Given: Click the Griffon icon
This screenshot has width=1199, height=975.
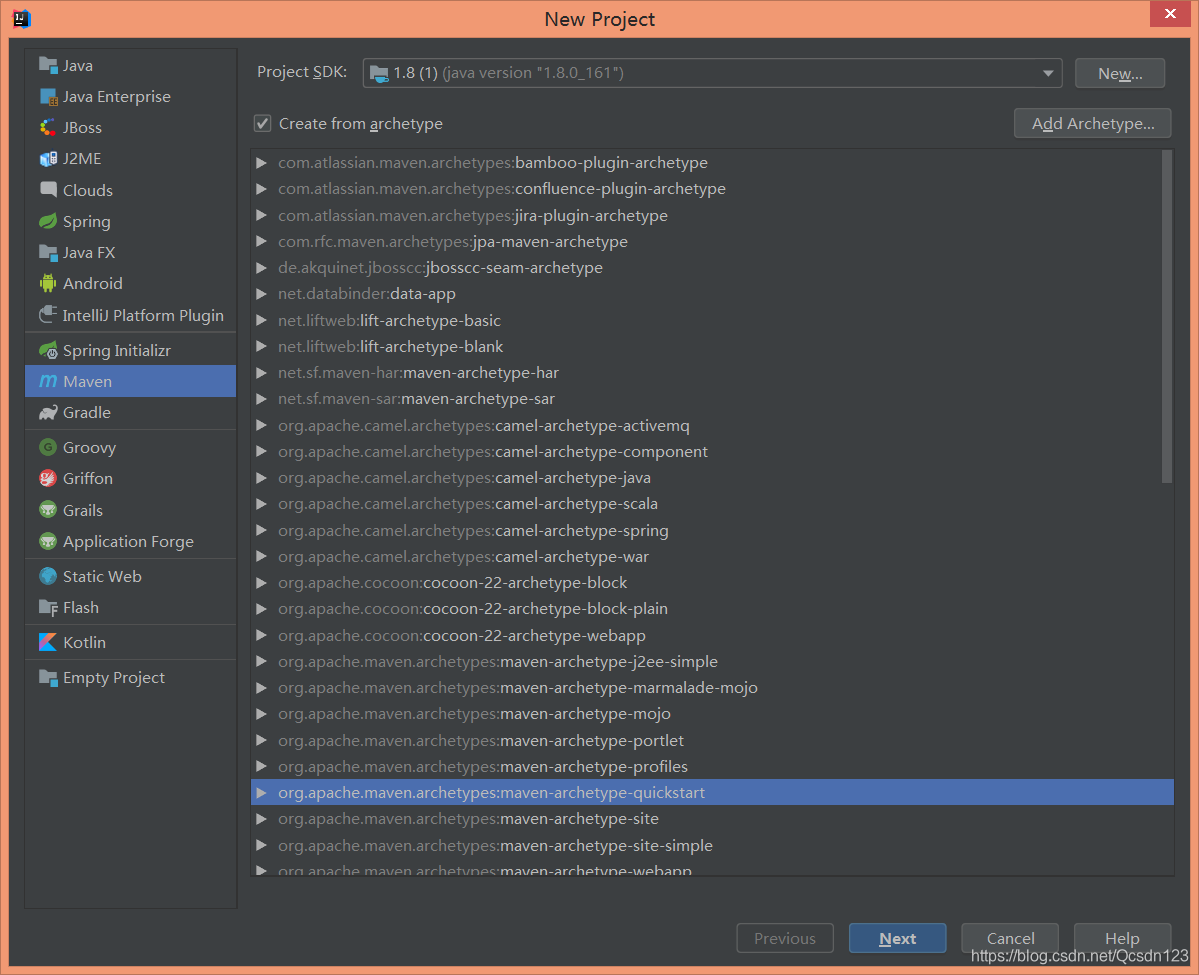Looking at the screenshot, I should click(48, 479).
